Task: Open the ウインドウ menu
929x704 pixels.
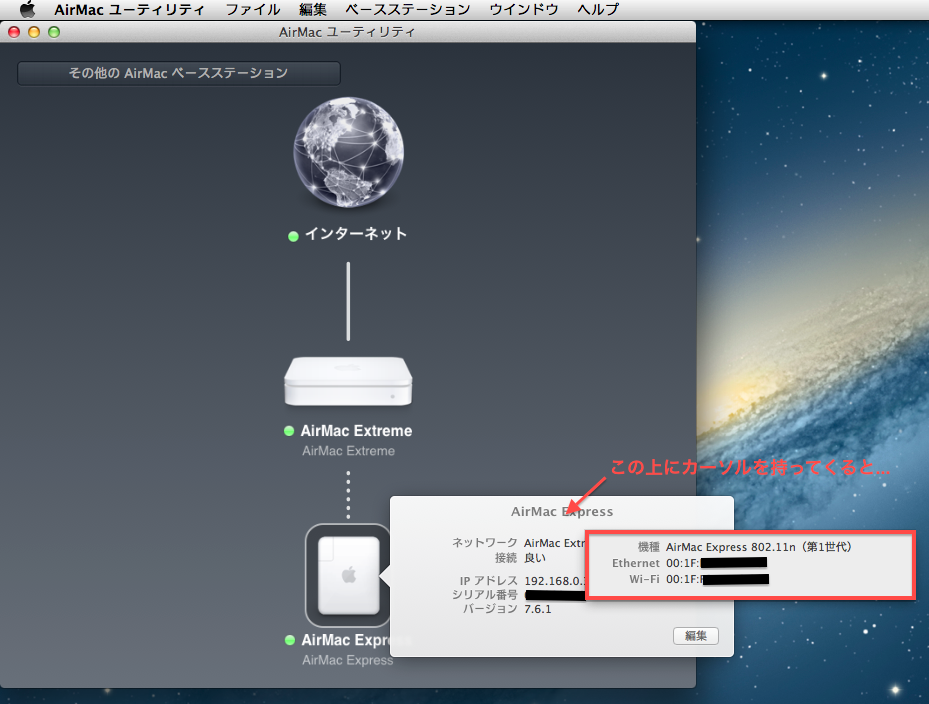Action: [x=524, y=9]
